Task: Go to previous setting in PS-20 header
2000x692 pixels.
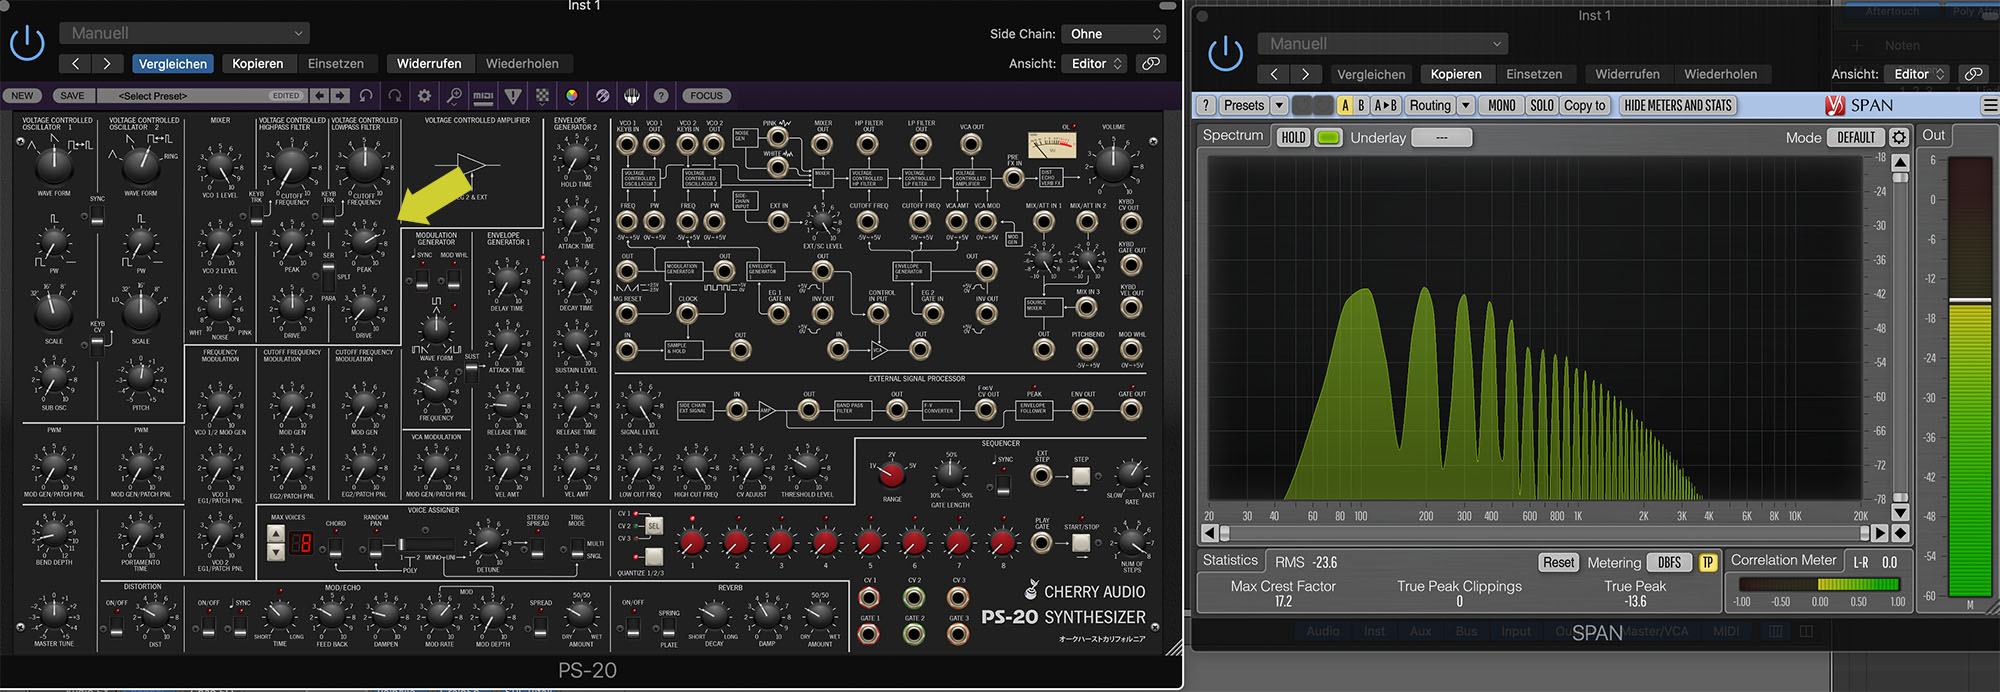Action: (x=75, y=63)
